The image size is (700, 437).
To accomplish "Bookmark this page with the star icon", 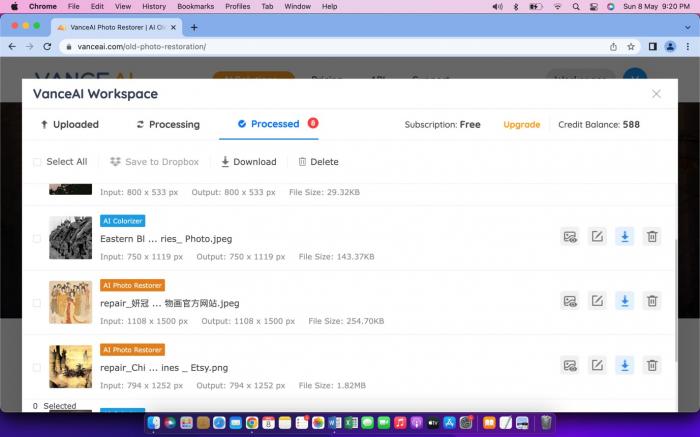I will (x=631, y=46).
